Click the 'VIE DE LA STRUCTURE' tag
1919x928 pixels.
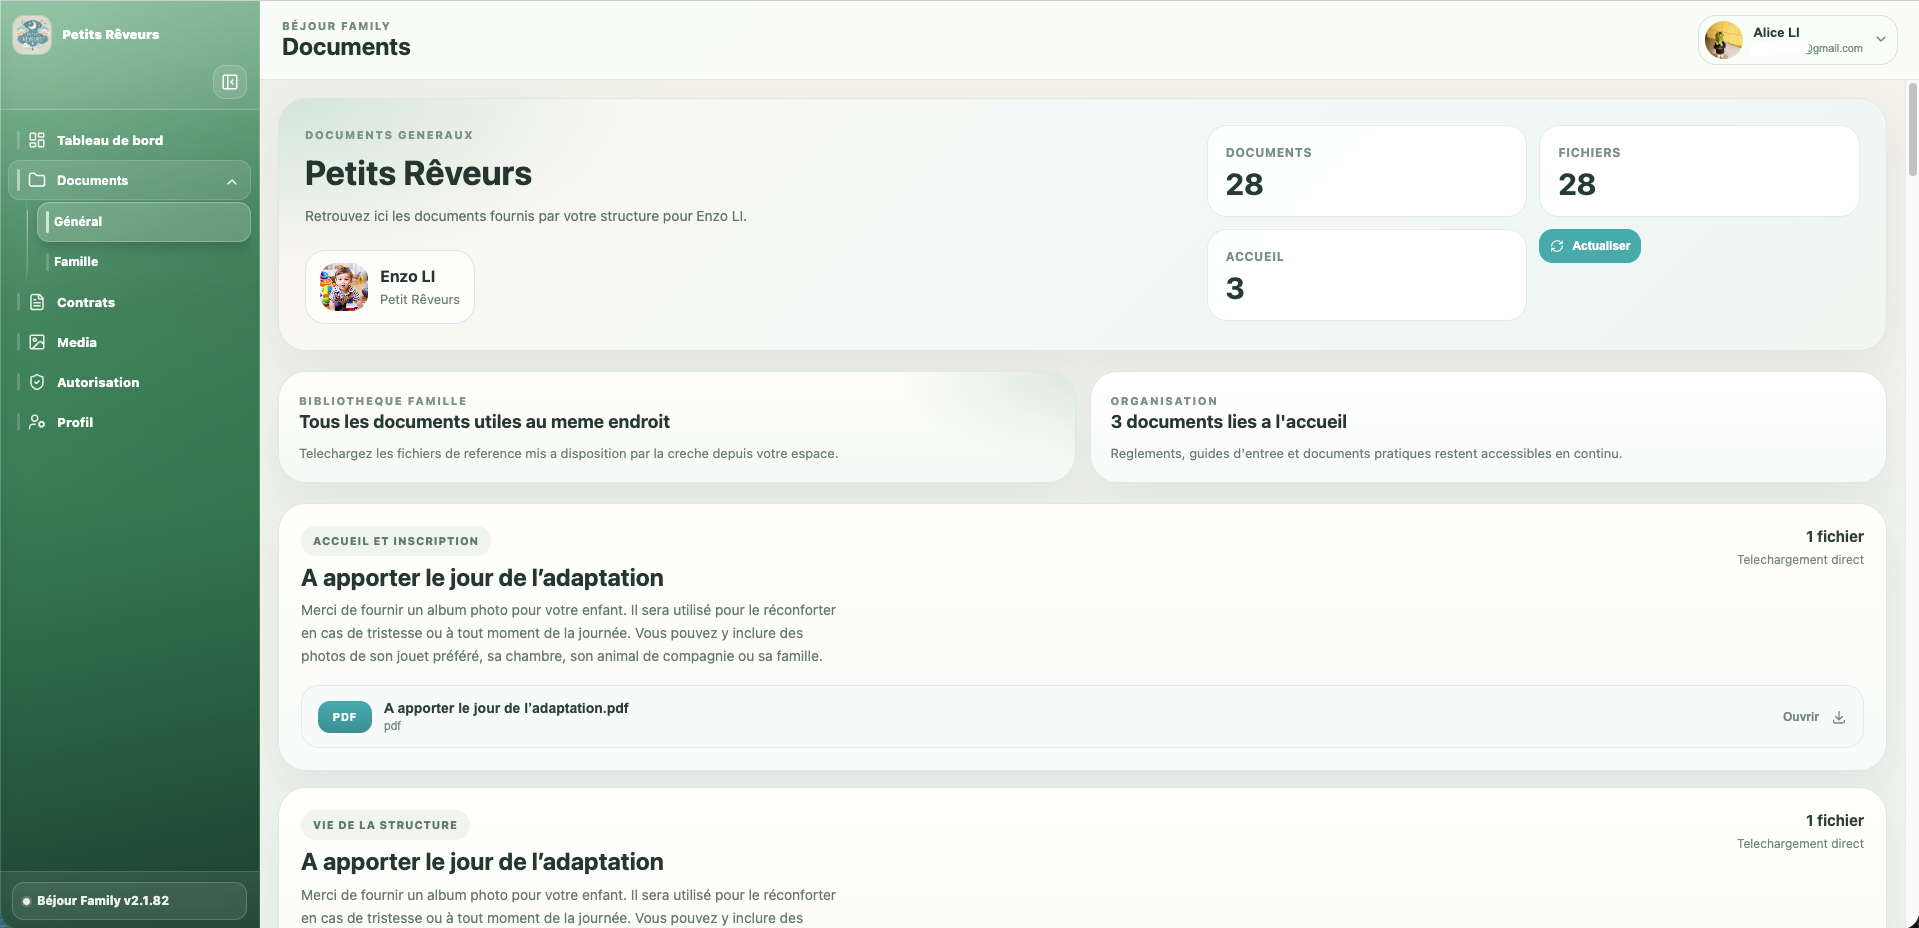tap(385, 825)
